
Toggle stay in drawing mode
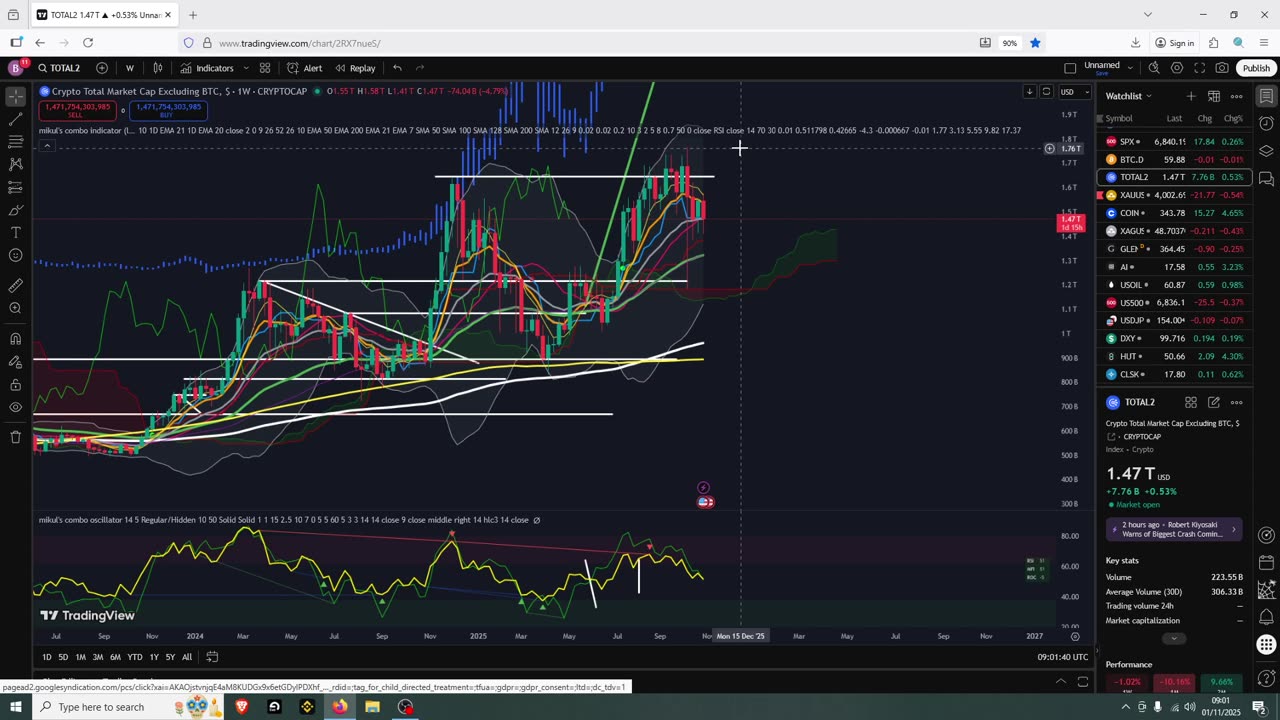point(16,361)
